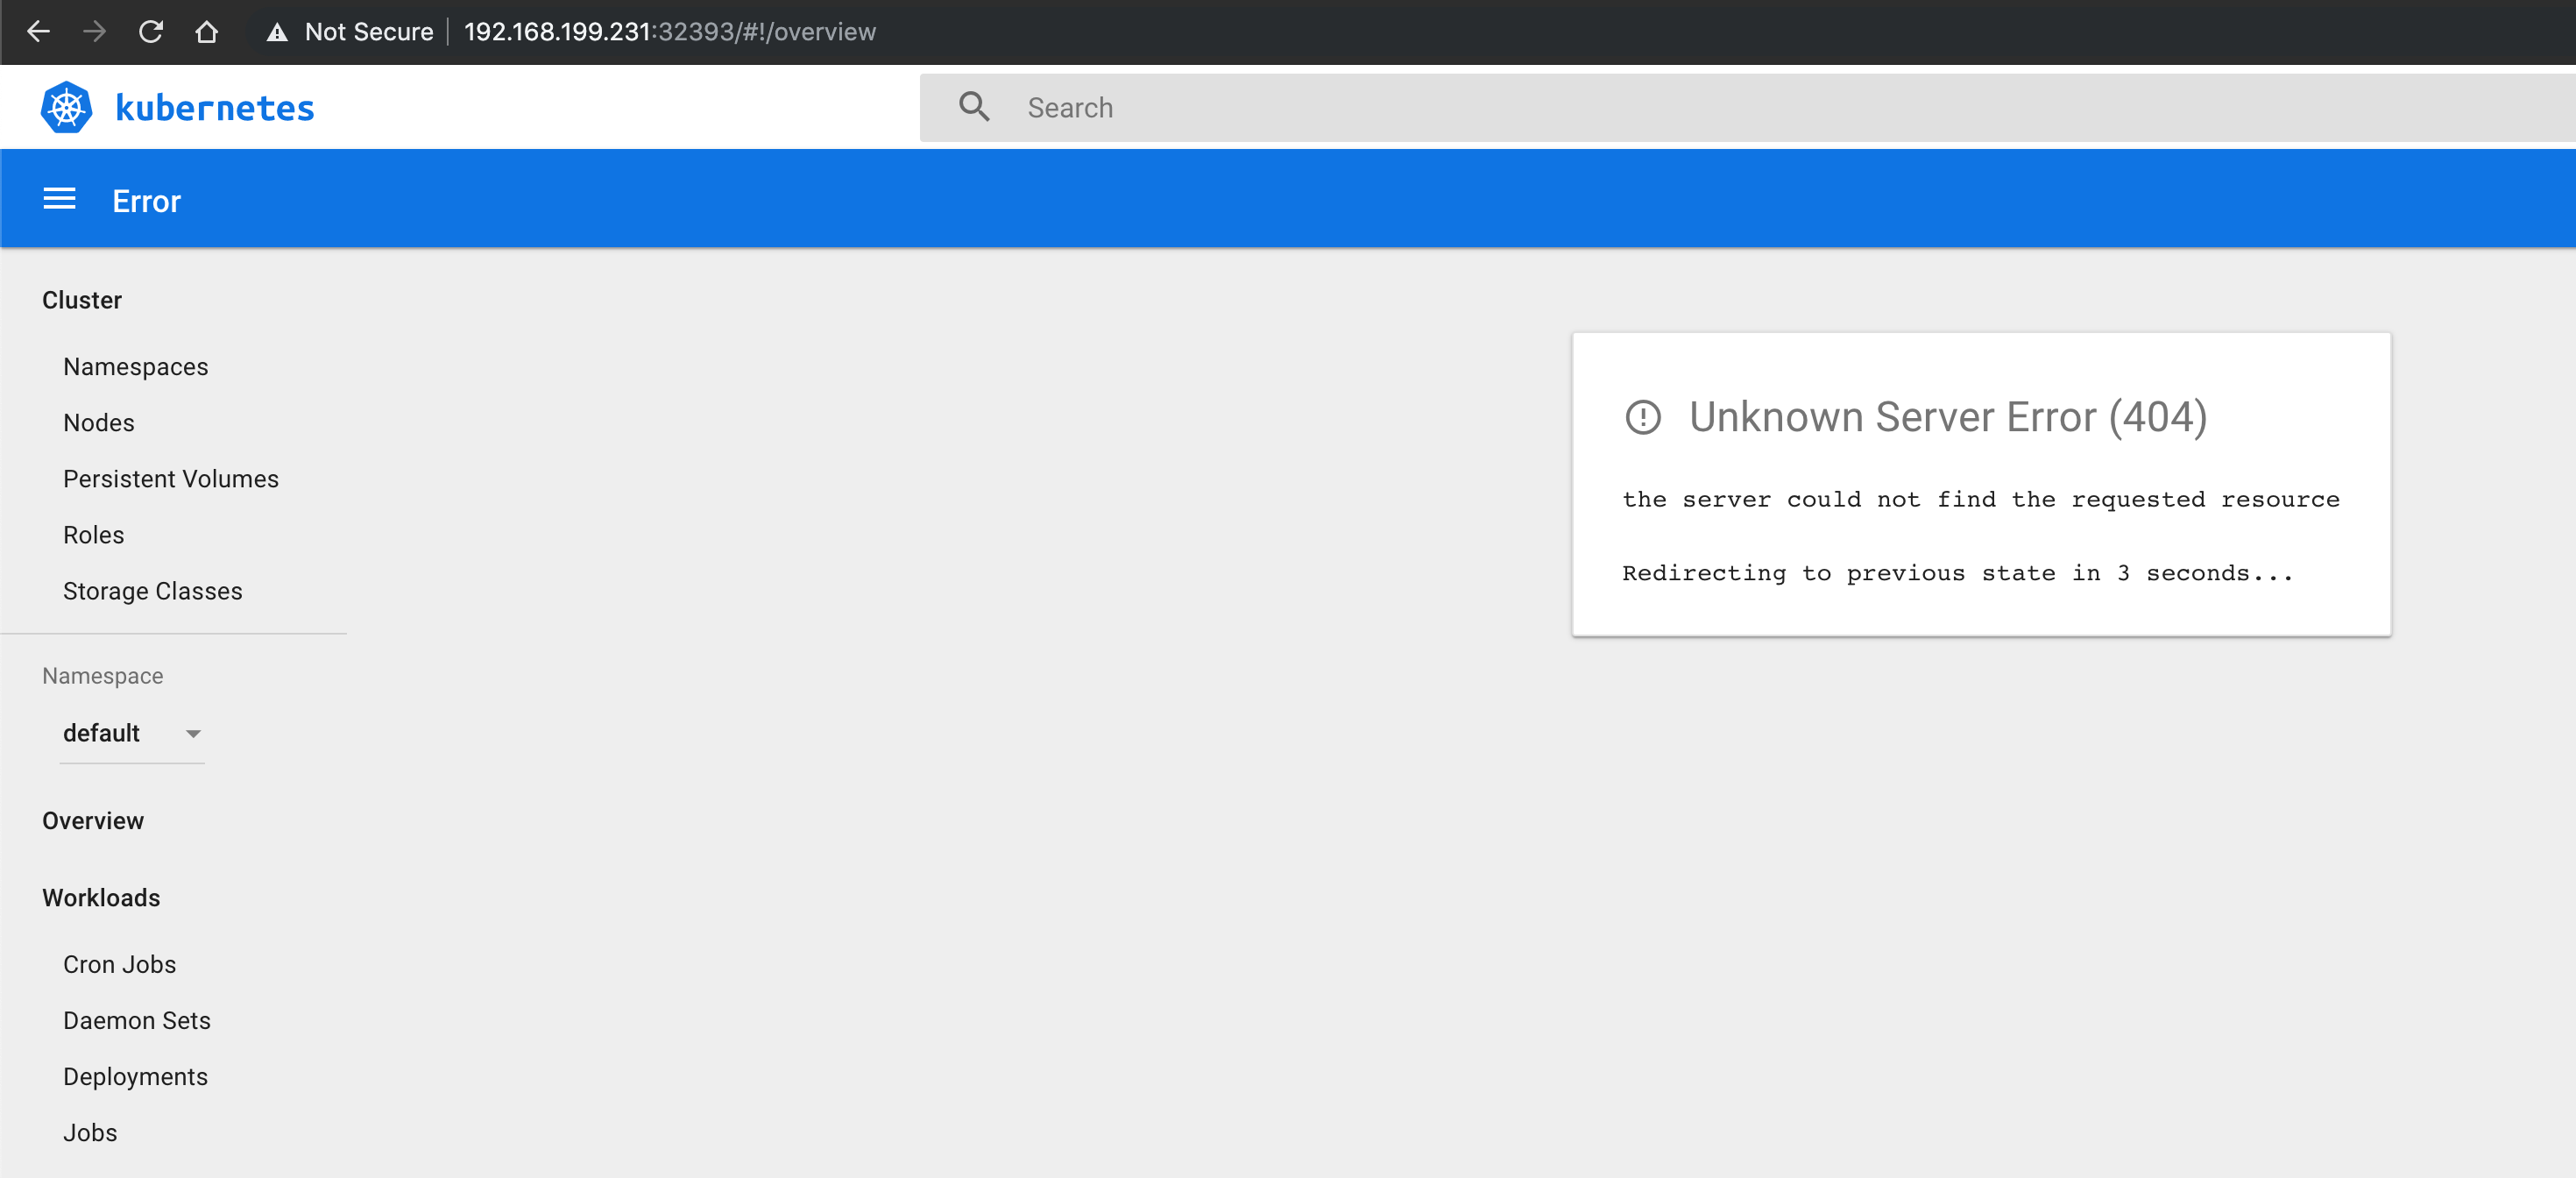This screenshot has height=1178, width=2576.
Task: Click the kubernetes wordmark text
Action: pyautogui.click(x=215, y=107)
